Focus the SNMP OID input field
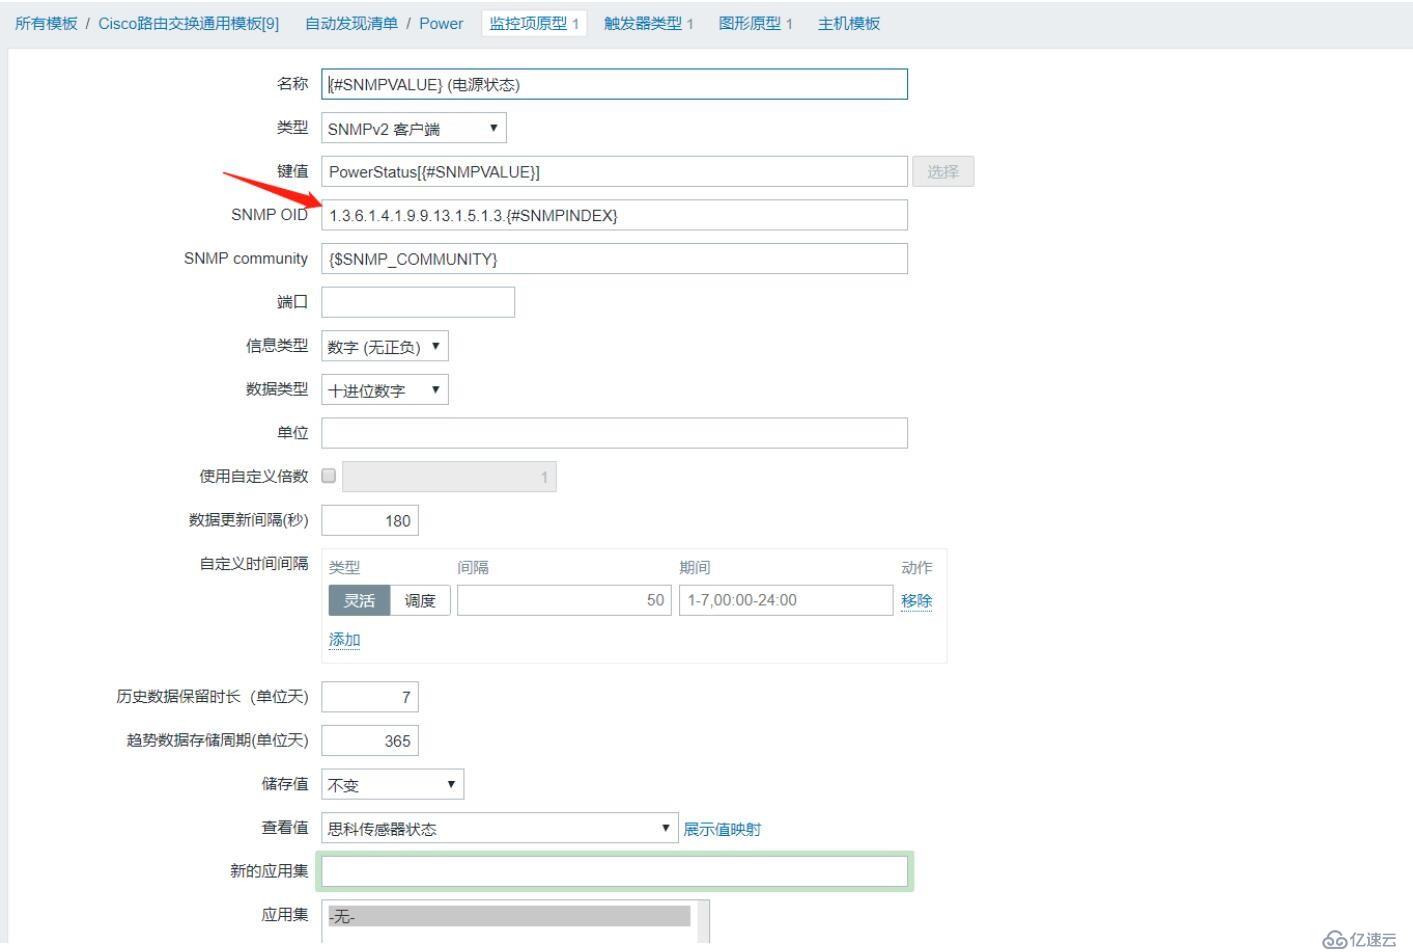Screen dimensions: 1413x952 coord(614,215)
